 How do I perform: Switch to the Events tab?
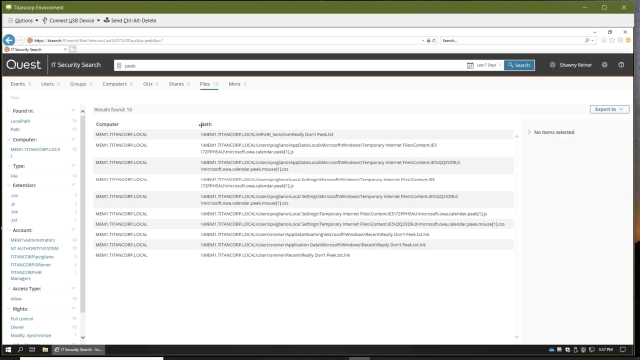pyautogui.click(x=20, y=84)
